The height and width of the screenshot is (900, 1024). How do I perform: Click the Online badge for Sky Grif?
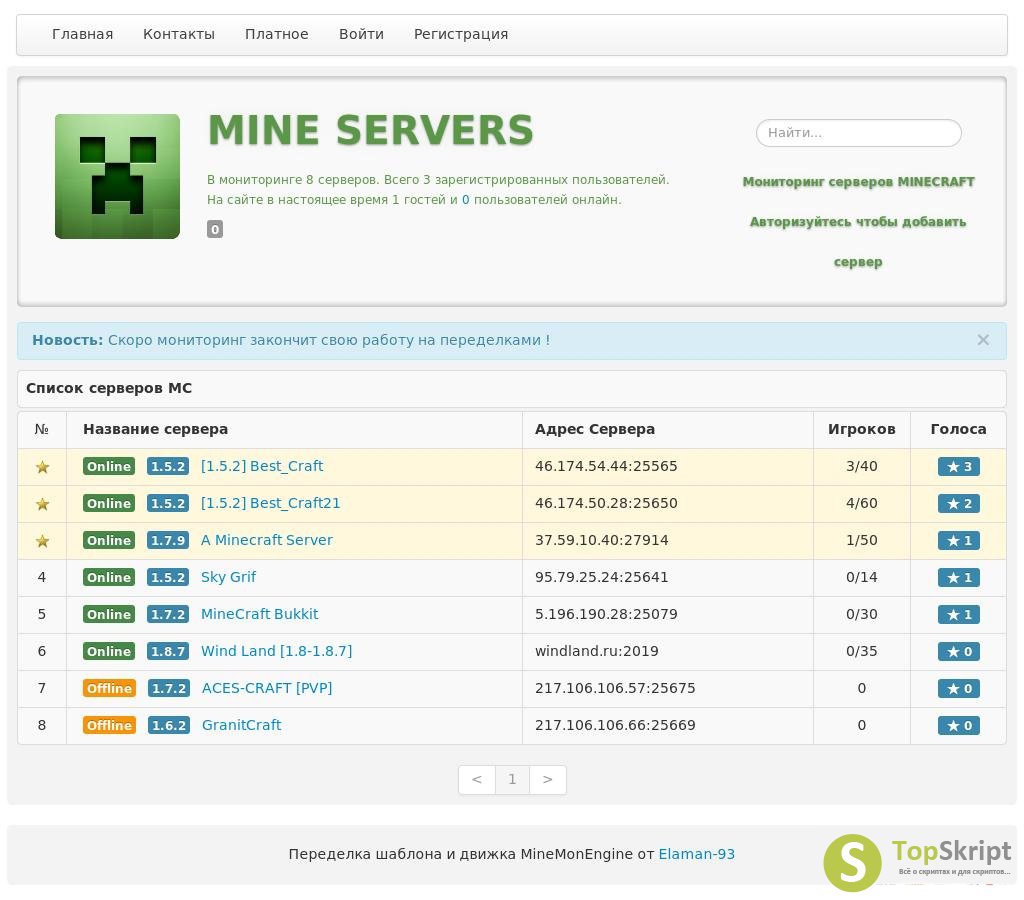(109, 577)
